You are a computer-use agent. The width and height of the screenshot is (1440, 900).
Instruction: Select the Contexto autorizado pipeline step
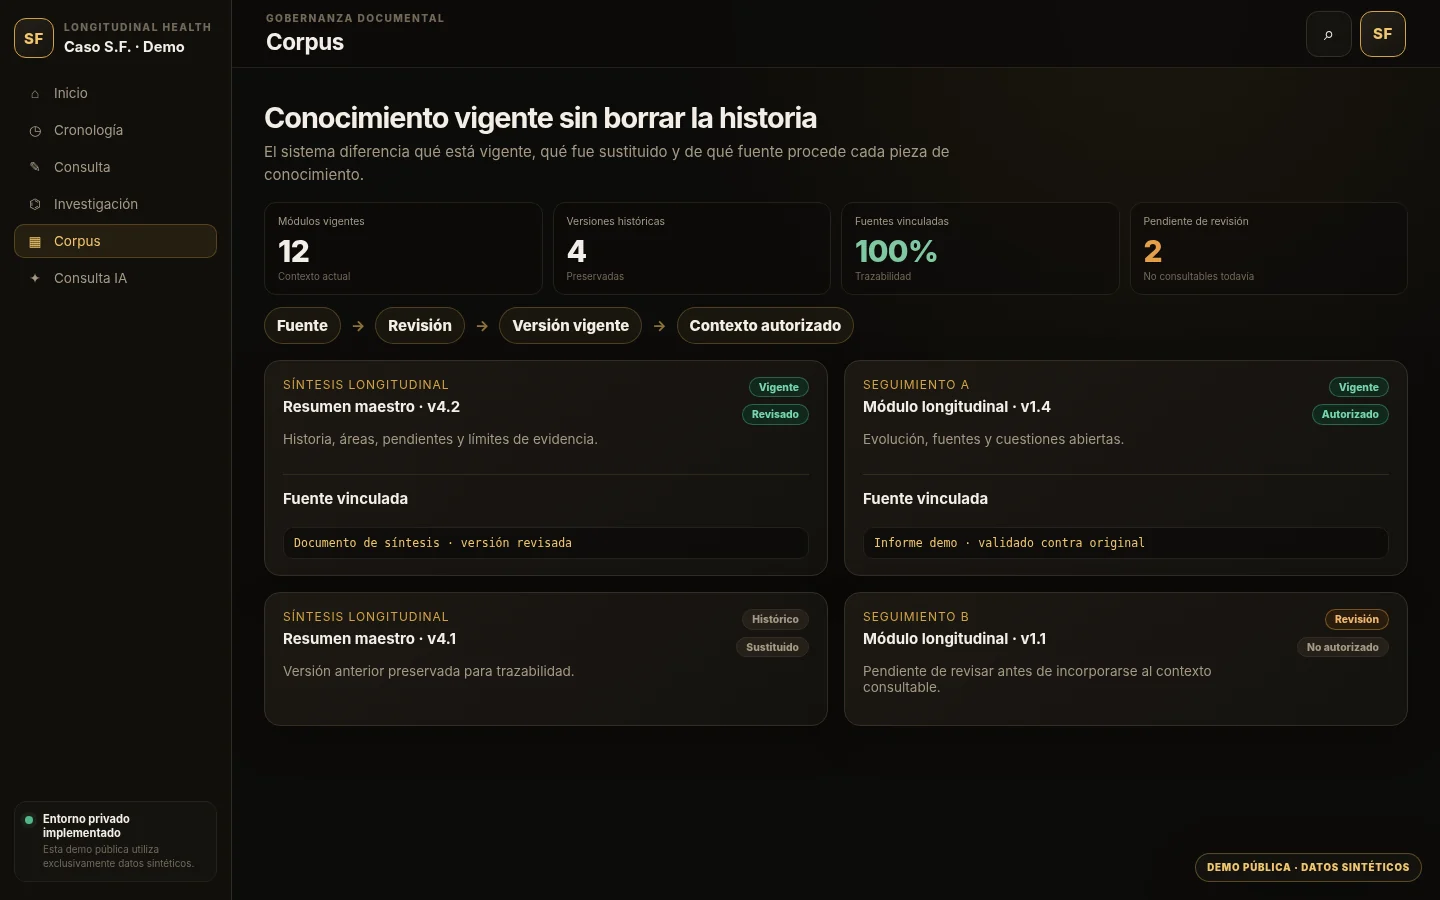765,325
